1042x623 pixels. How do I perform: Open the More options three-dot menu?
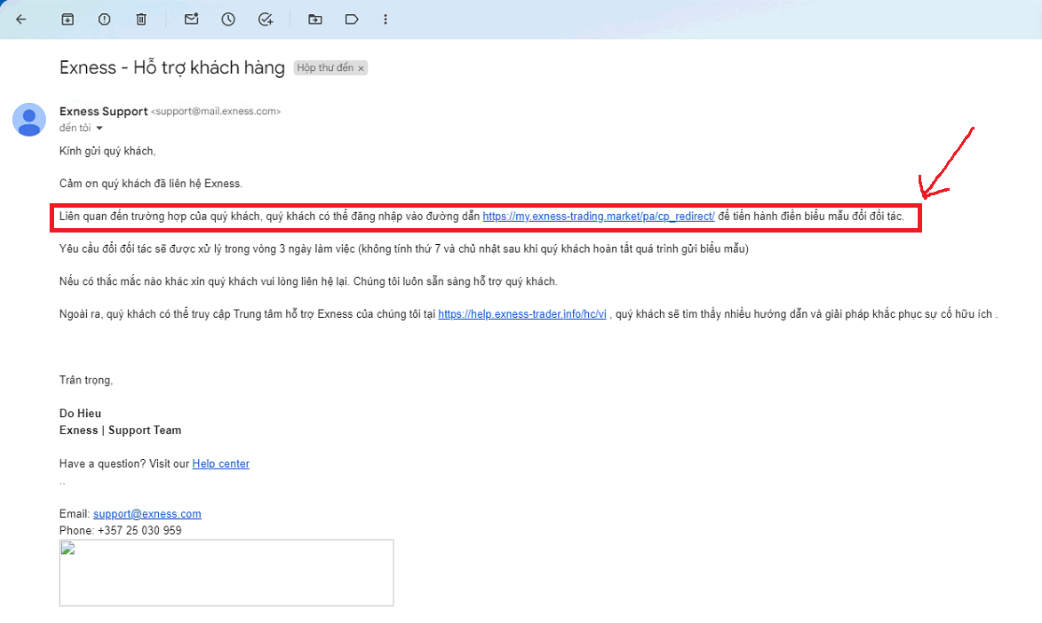385,19
